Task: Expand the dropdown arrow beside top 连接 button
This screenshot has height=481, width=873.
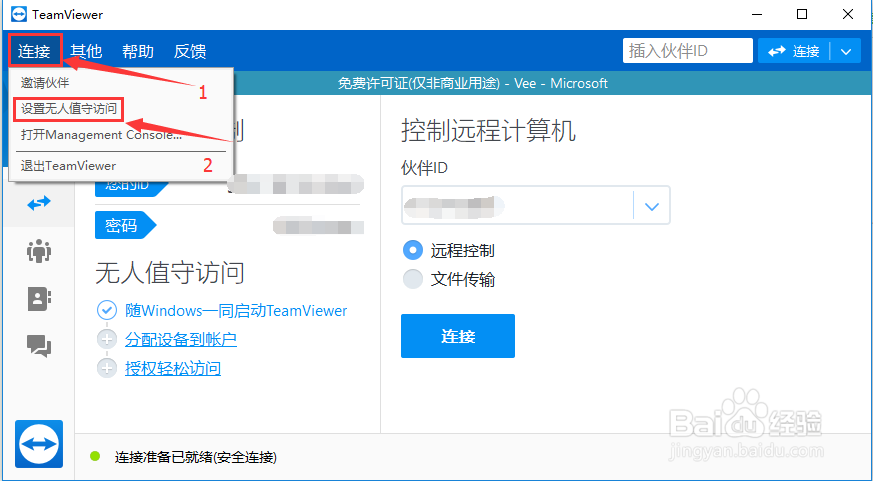Action: coord(846,52)
